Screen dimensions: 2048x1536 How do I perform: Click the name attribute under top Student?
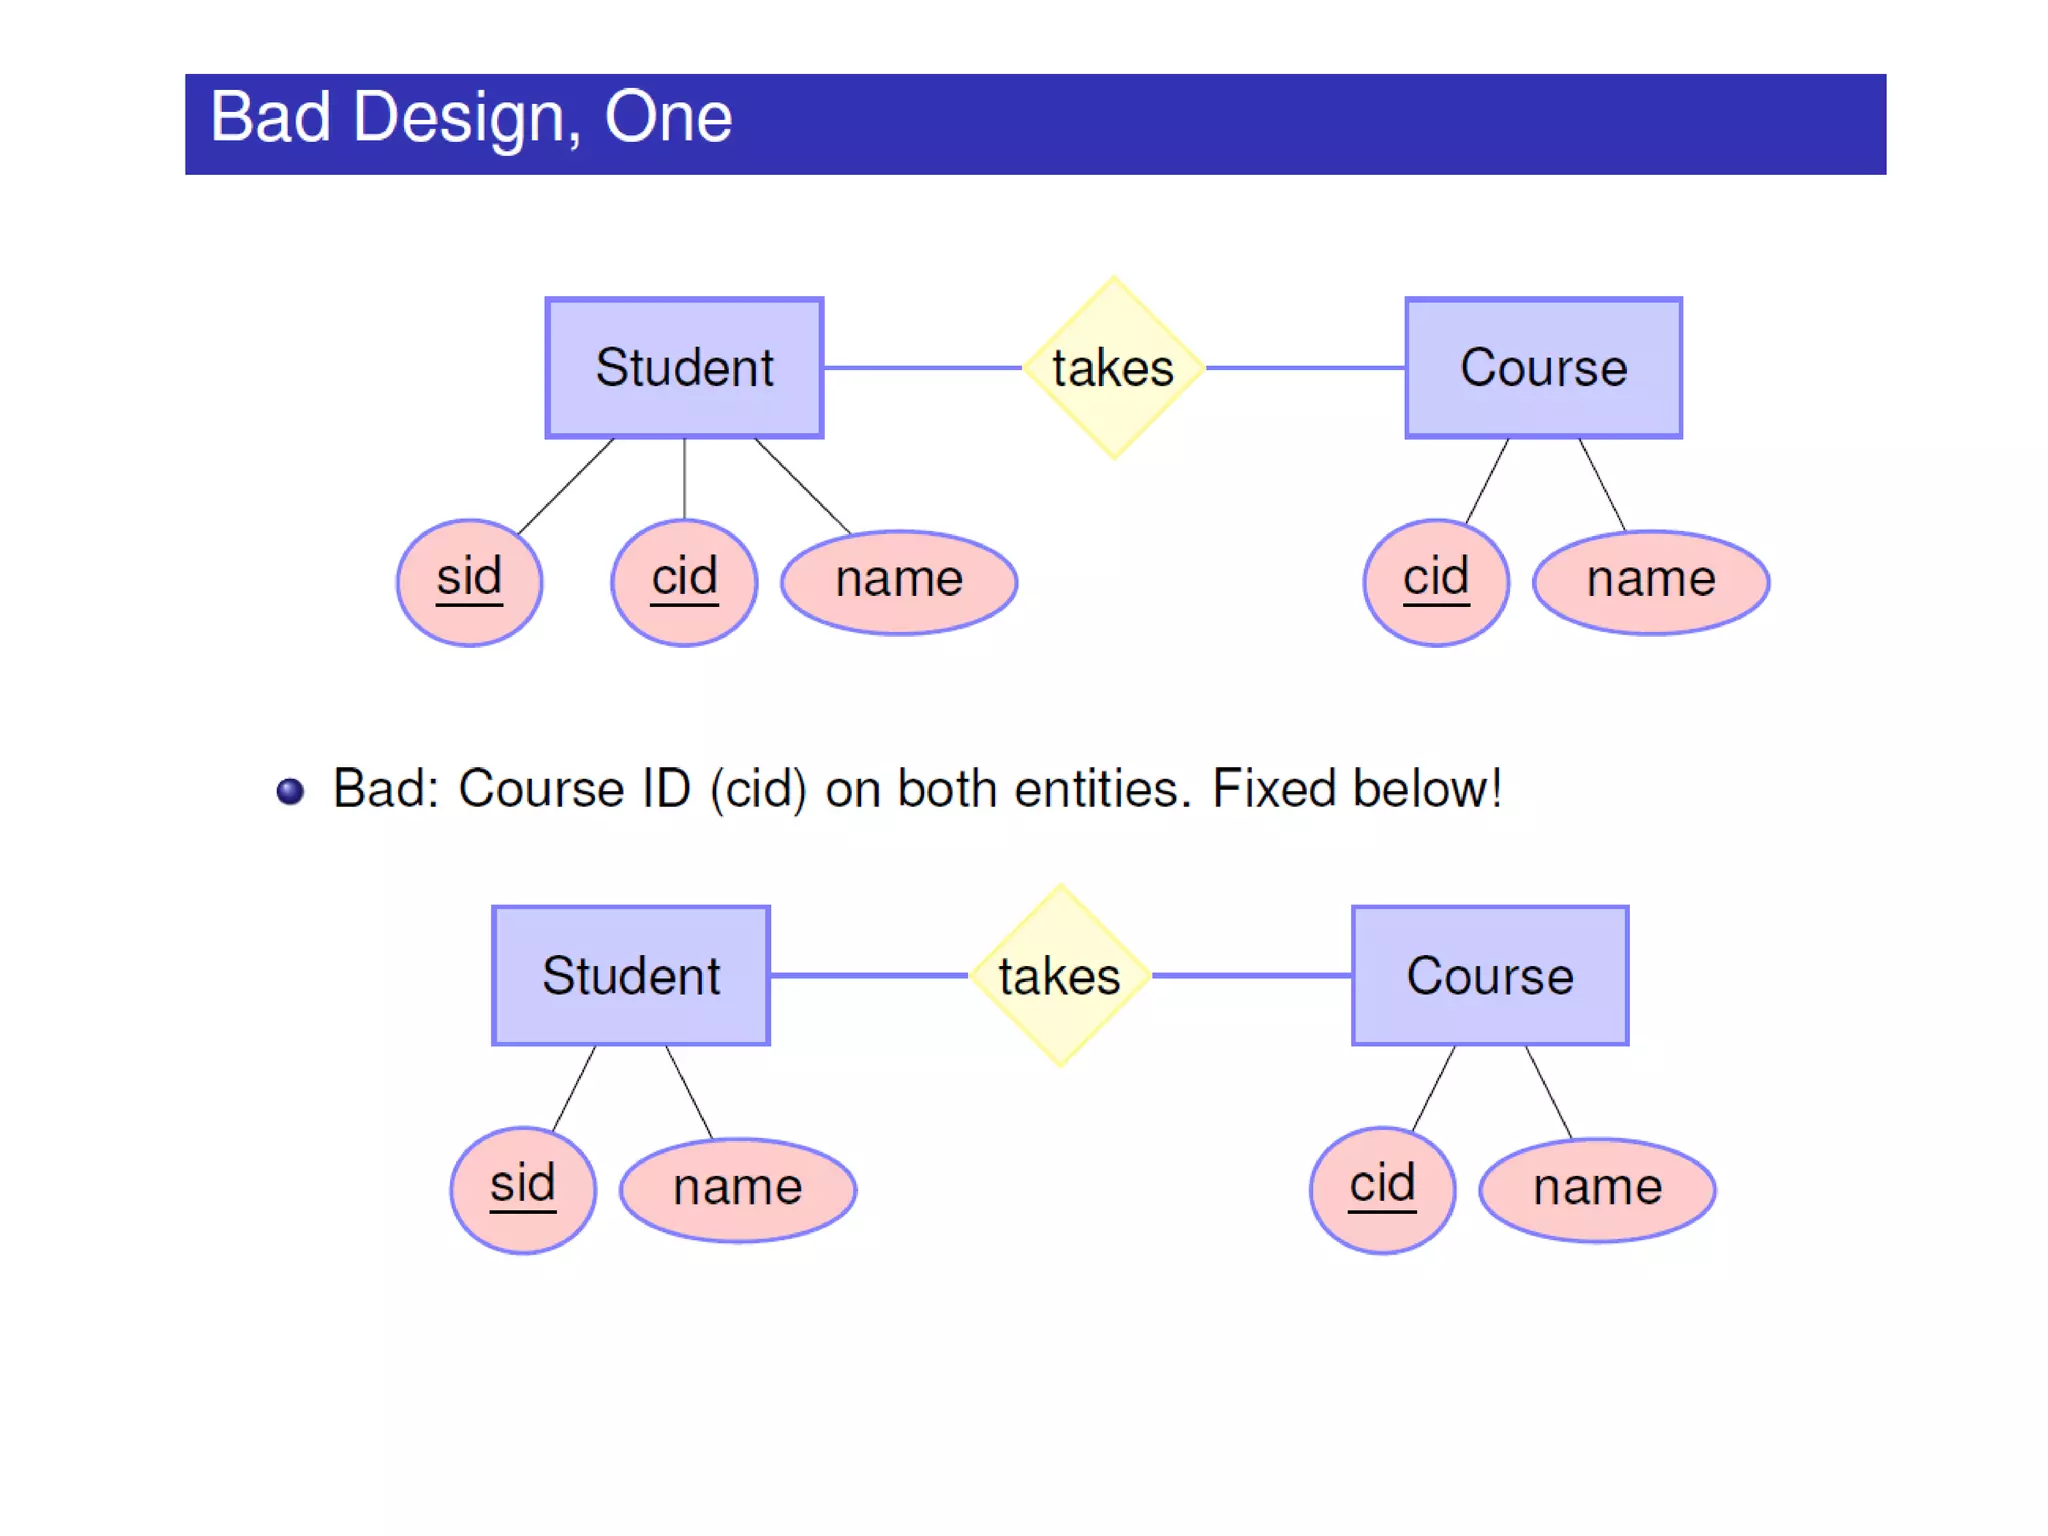coord(899,582)
